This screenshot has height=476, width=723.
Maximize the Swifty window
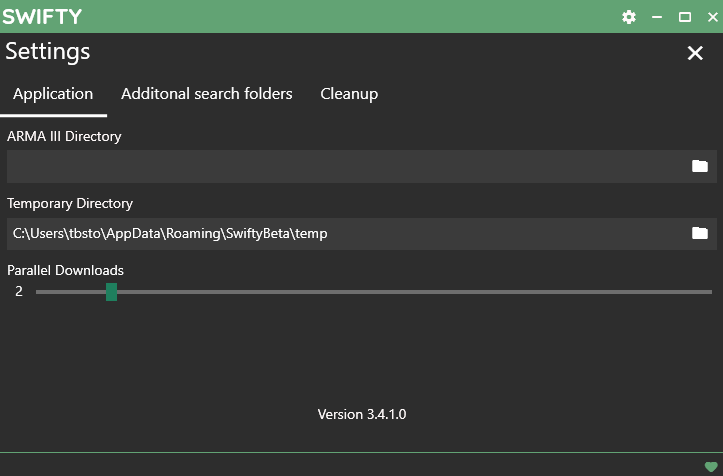pos(685,17)
